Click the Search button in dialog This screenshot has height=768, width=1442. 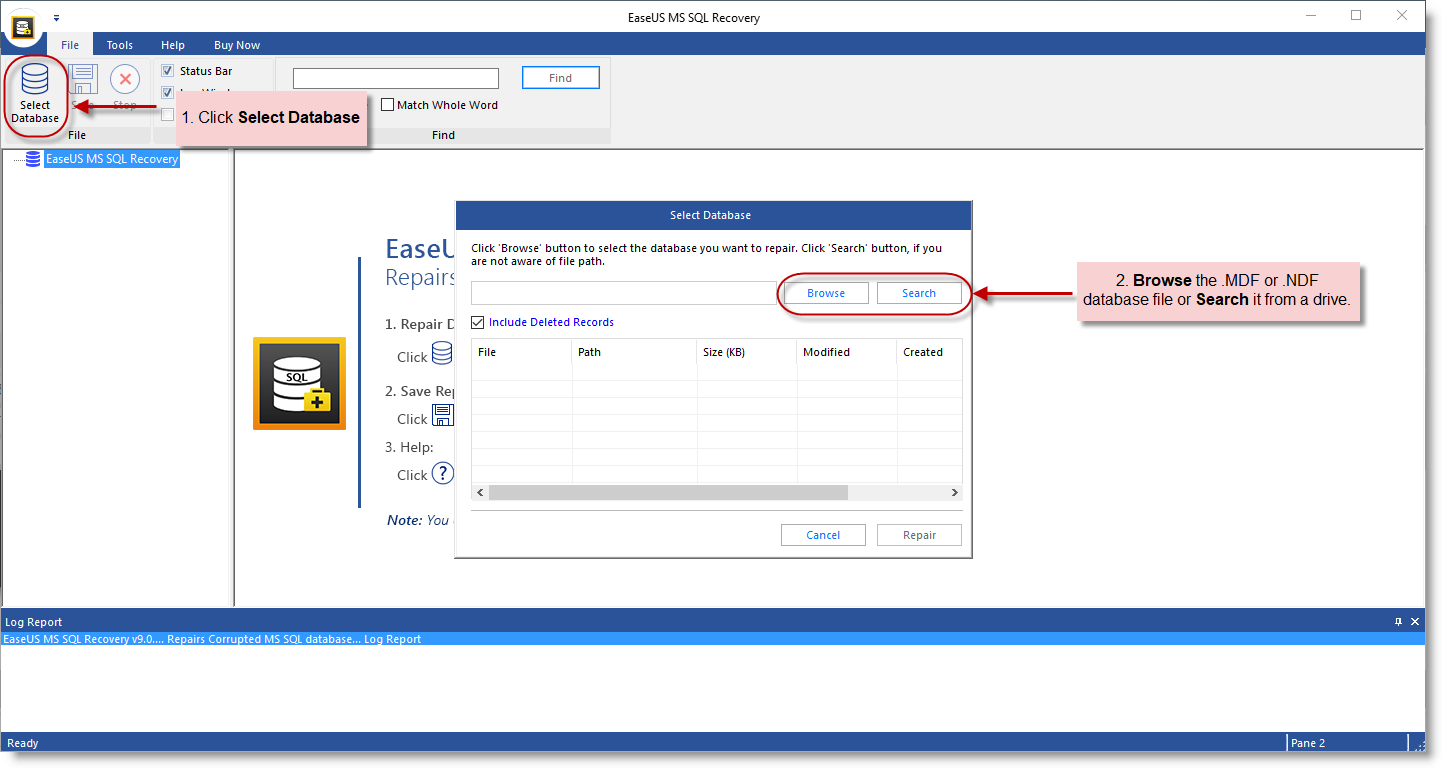click(x=919, y=293)
